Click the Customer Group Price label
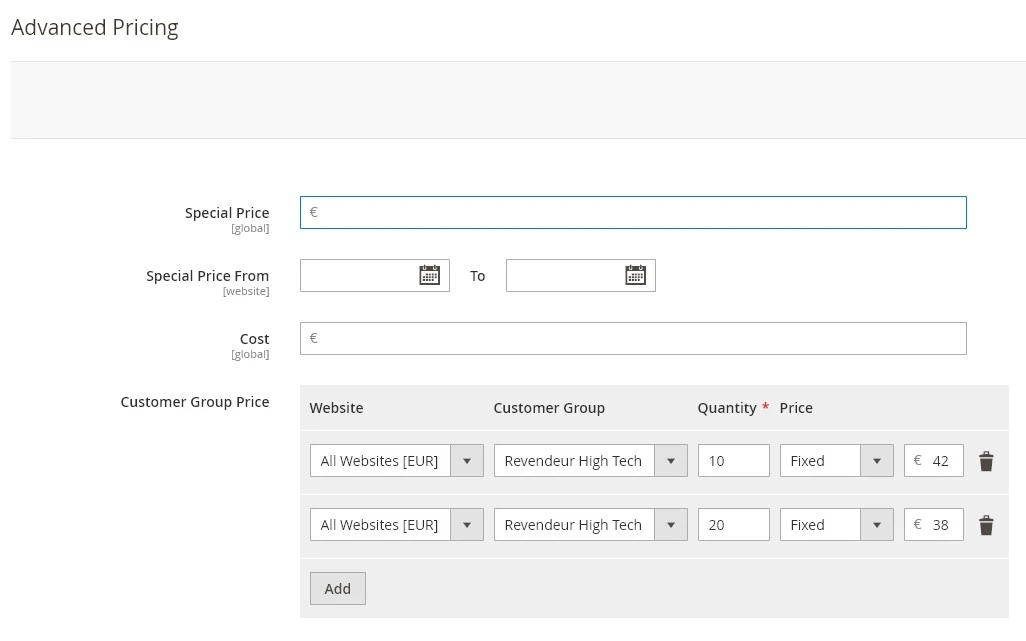 click(x=195, y=402)
